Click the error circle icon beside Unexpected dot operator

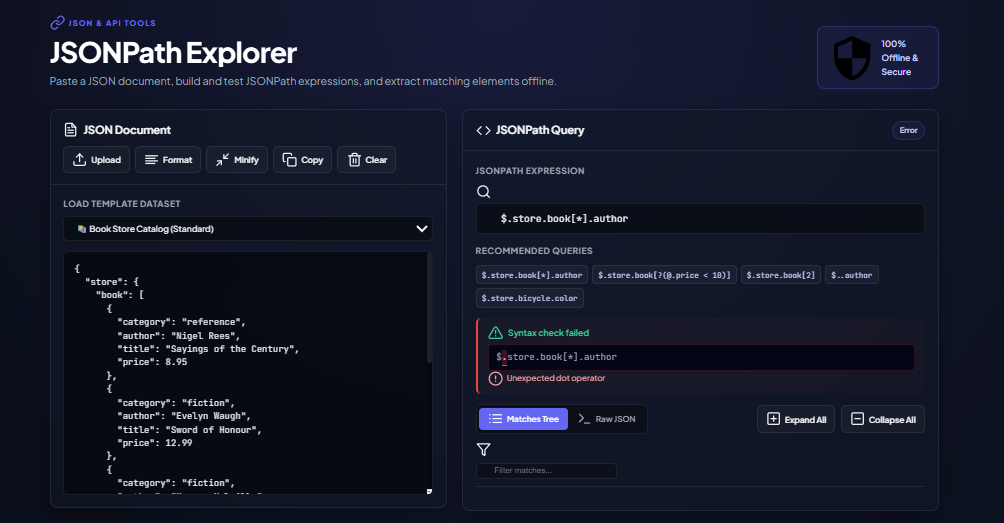tap(496, 378)
